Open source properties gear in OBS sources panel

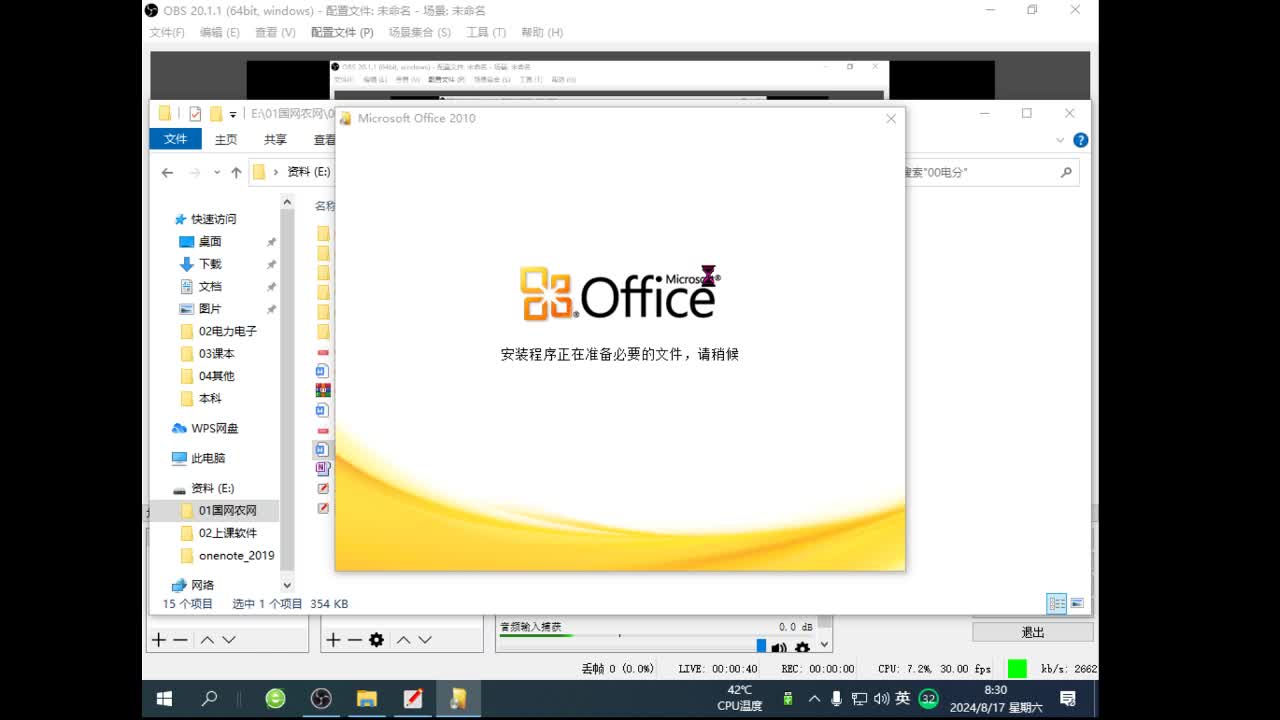point(376,640)
